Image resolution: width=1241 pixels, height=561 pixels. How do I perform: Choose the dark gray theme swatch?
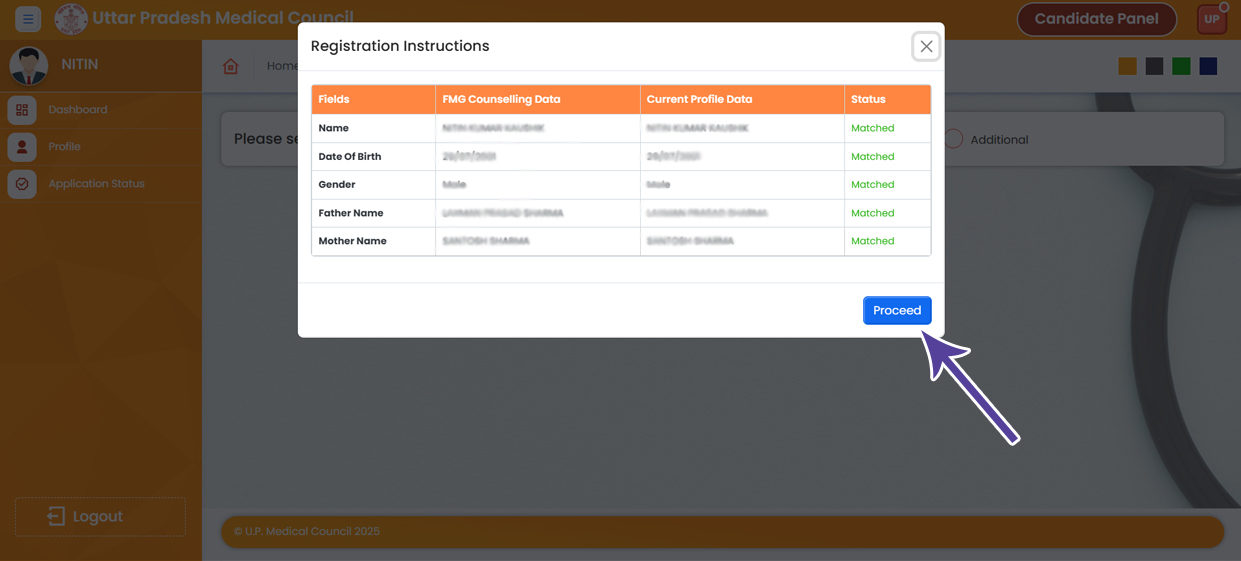click(x=1154, y=66)
